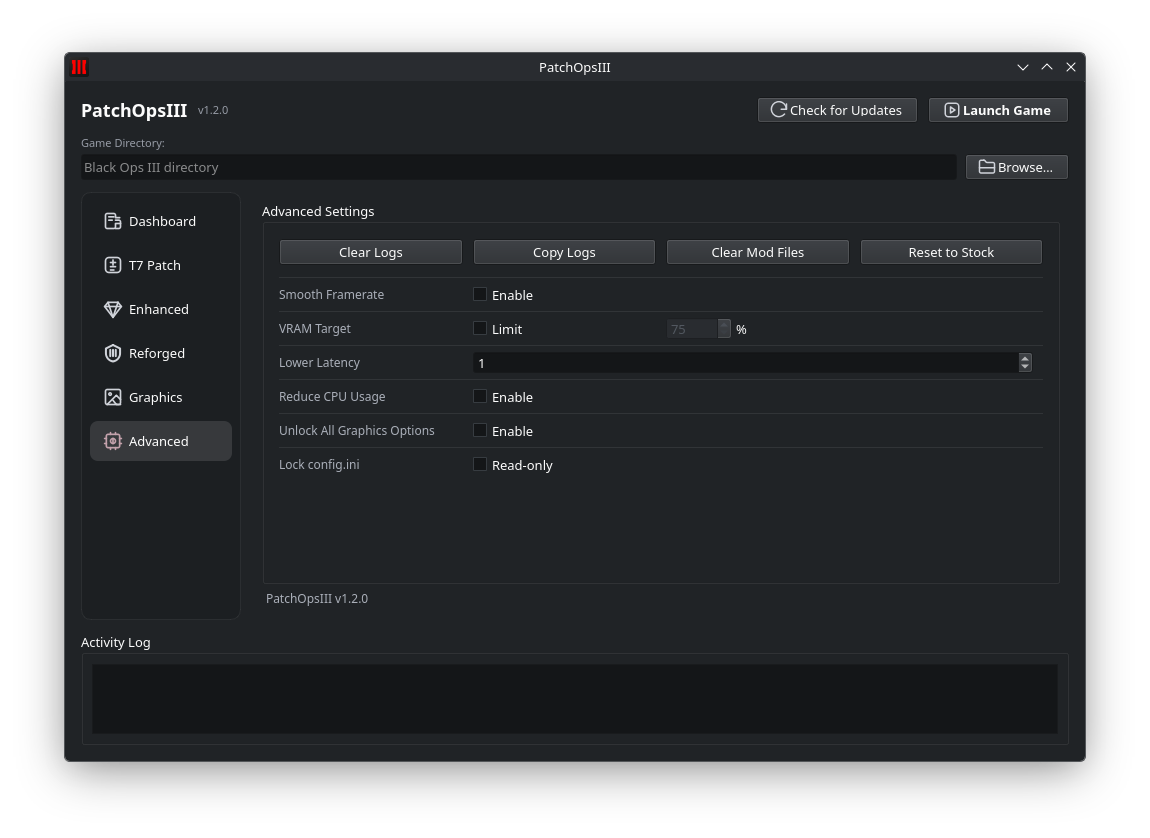The width and height of the screenshot is (1150, 838).
Task: Click the Copy Logs button
Action: click(x=564, y=252)
